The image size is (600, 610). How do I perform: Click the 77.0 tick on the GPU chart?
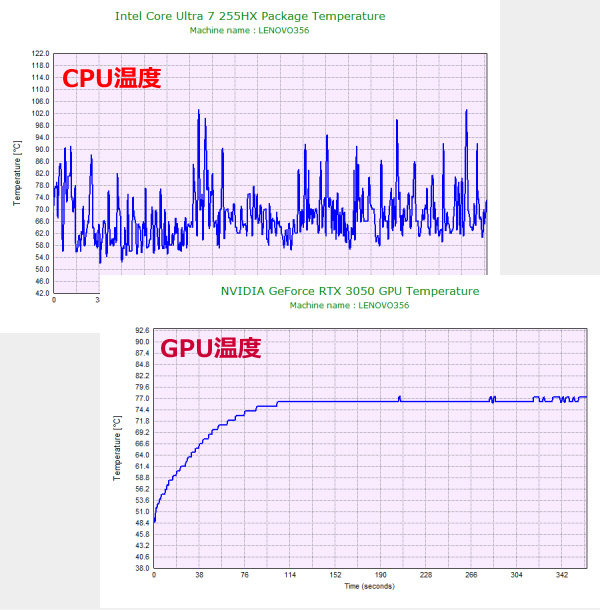tap(140, 397)
